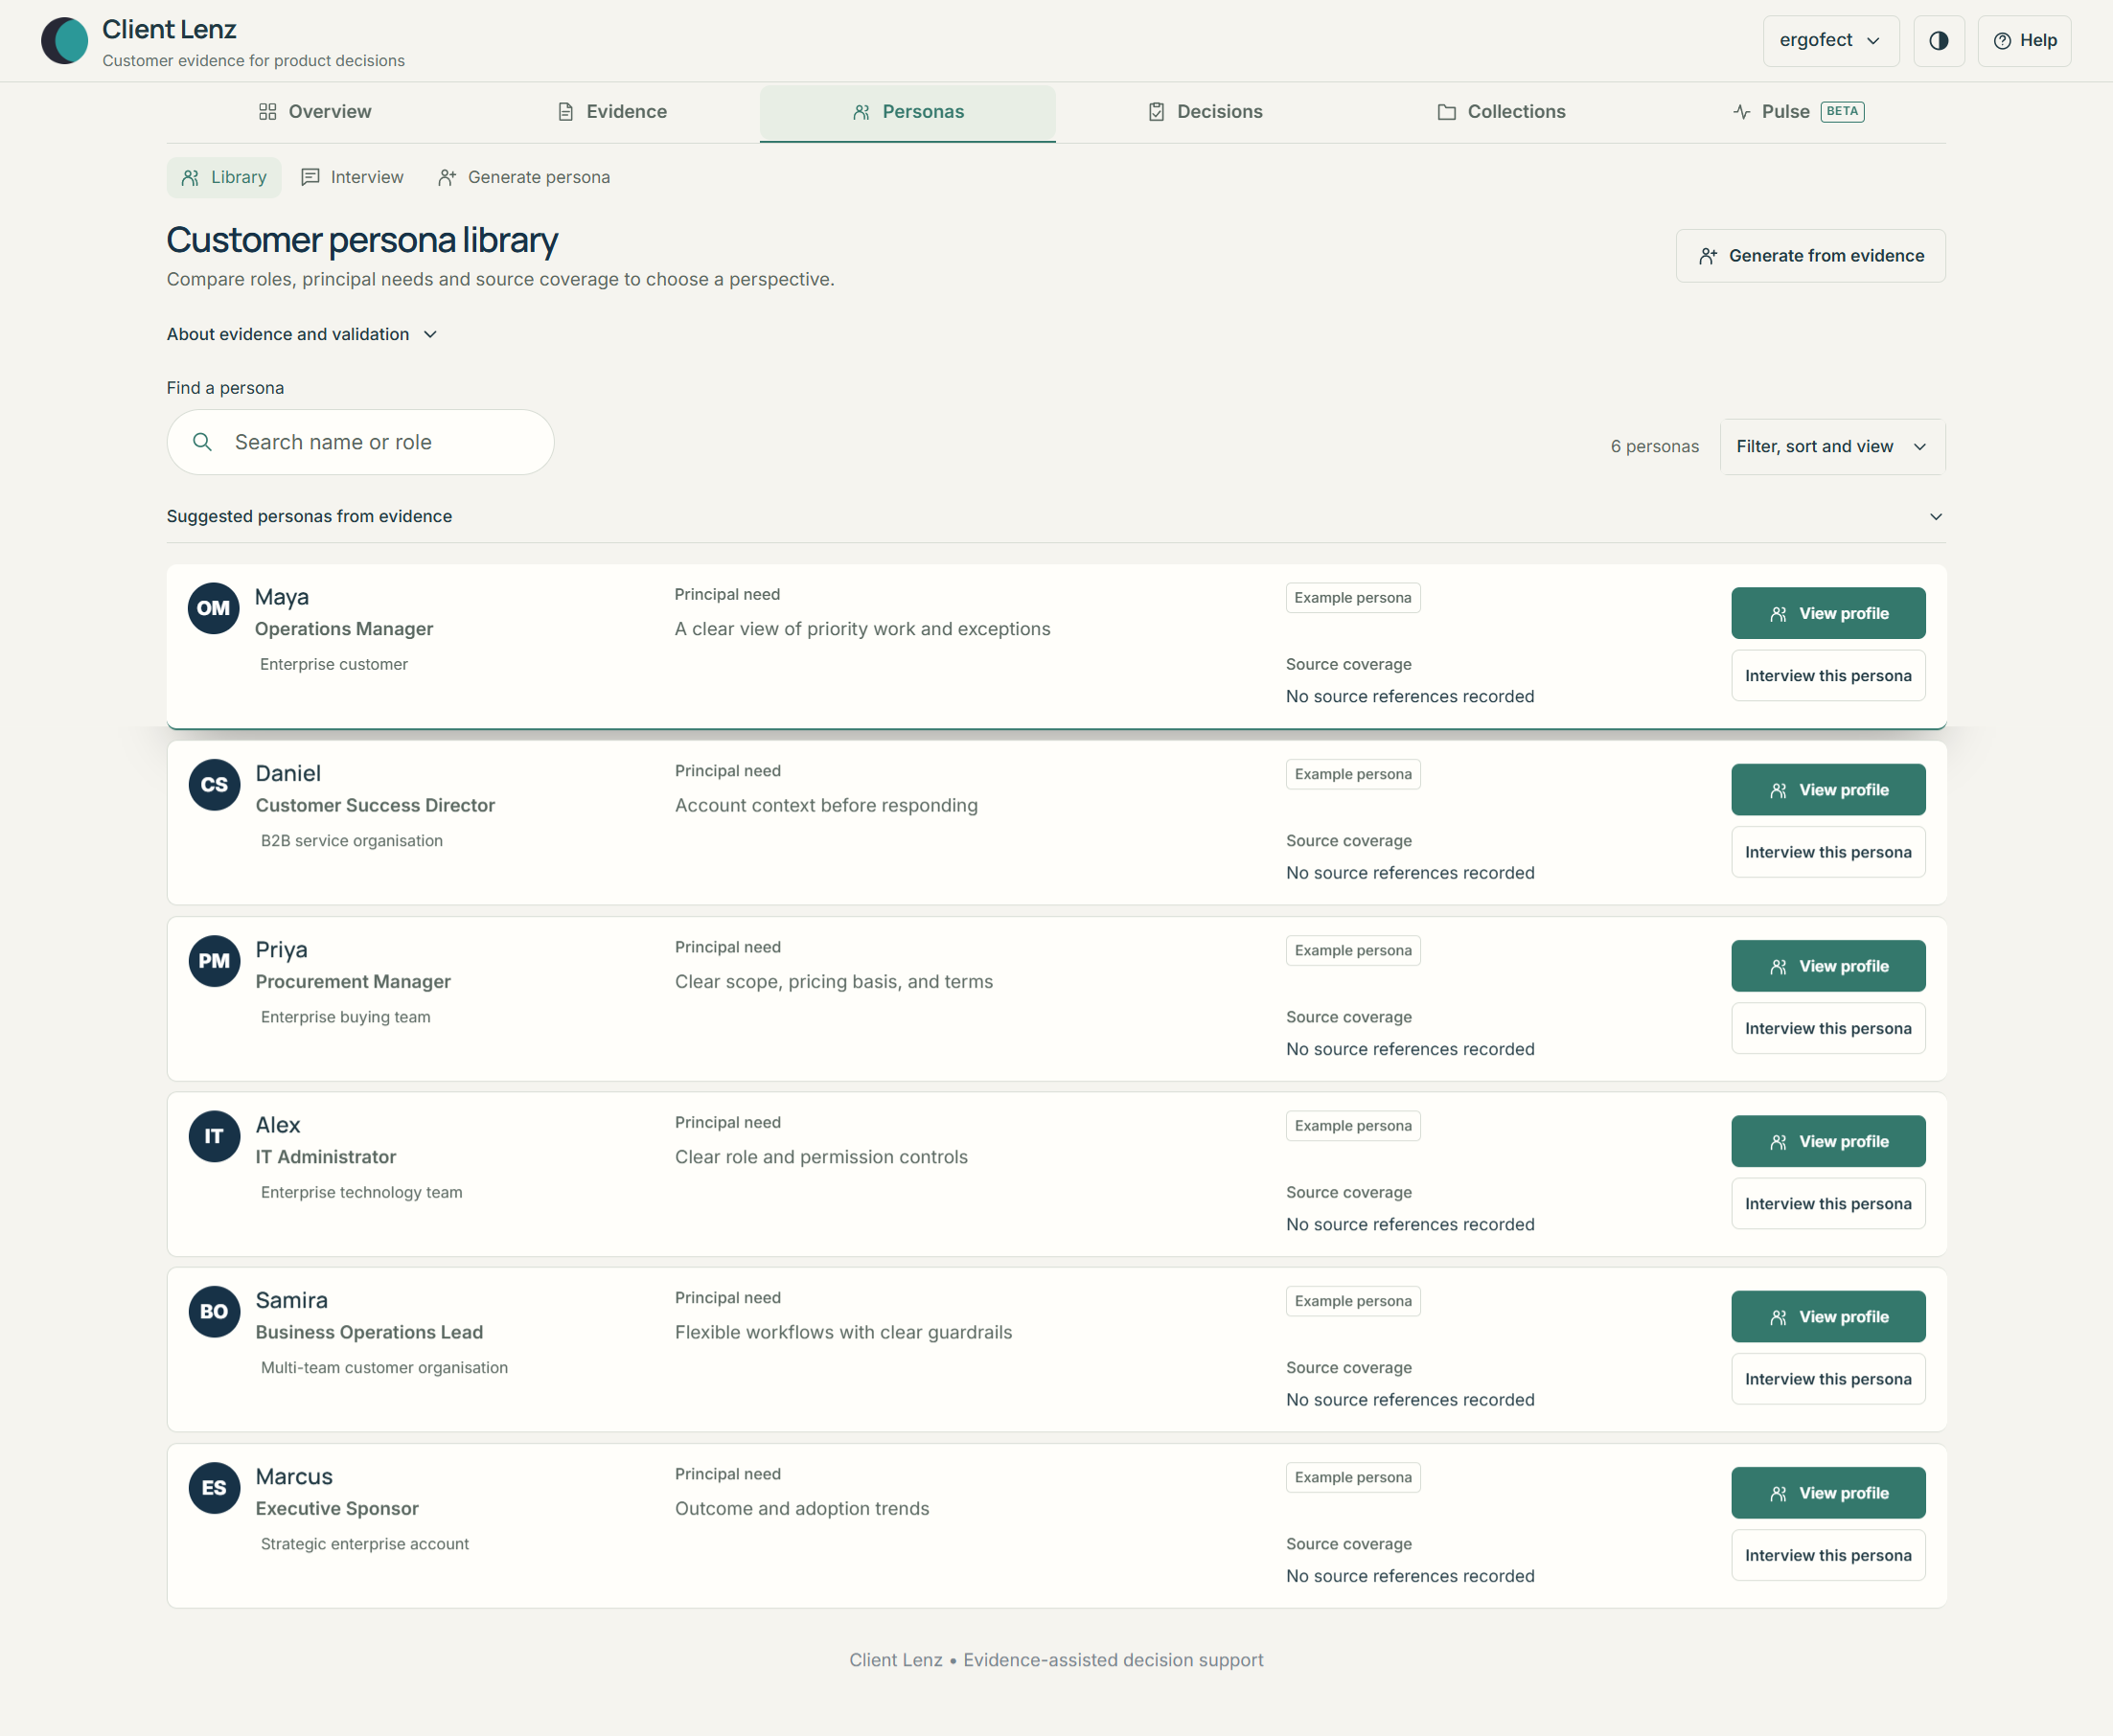Click the Search name or role field

pos(360,442)
